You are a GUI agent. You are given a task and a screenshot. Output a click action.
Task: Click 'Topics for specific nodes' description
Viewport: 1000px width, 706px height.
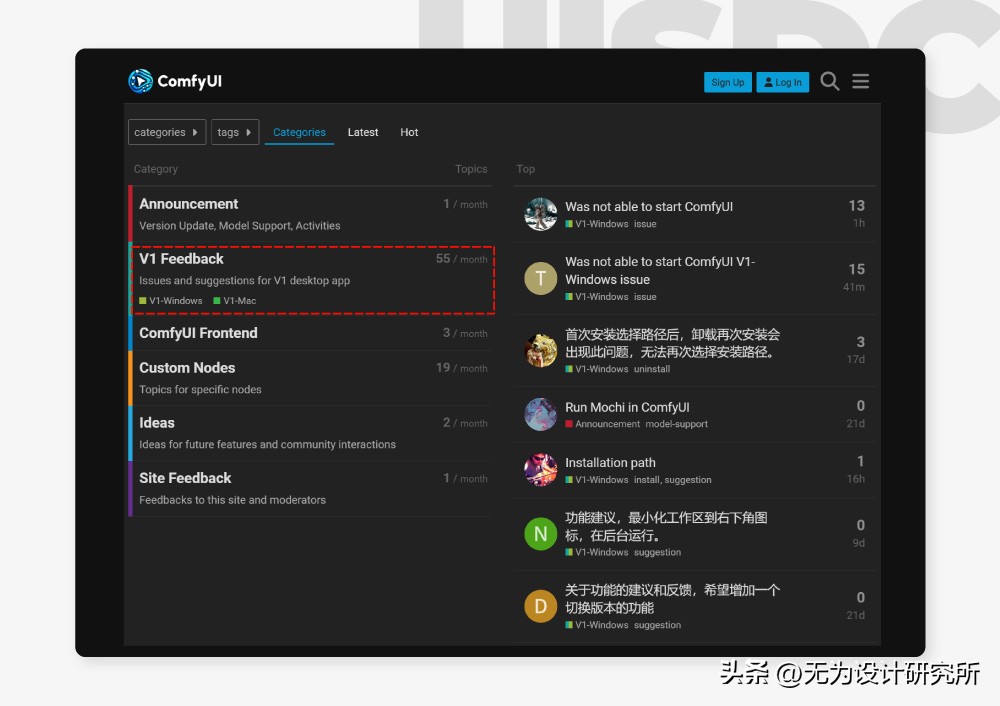[x=200, y=390]
